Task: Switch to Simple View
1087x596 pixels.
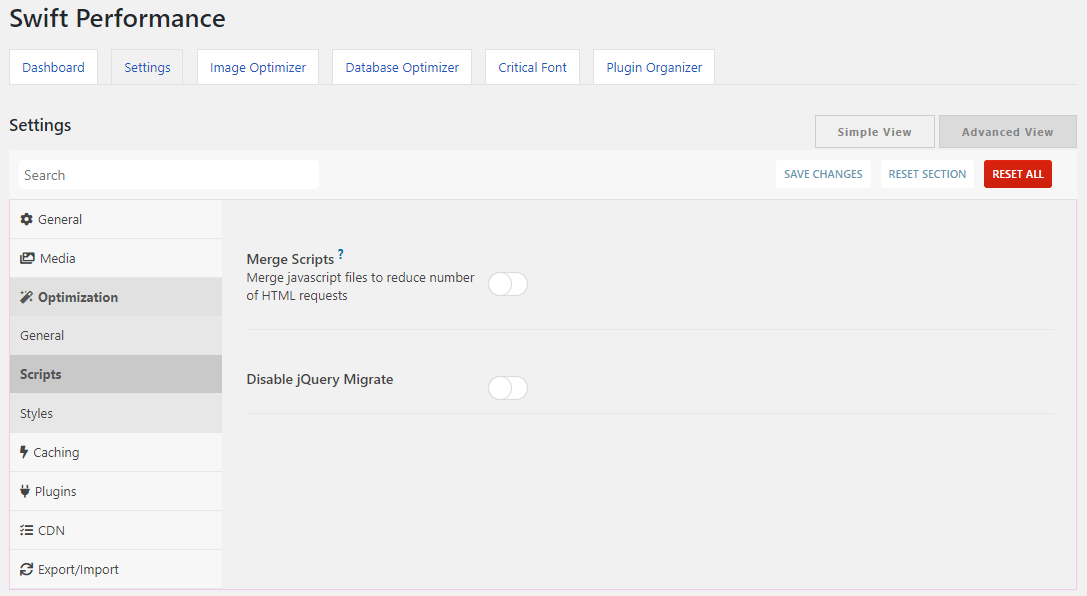Action: (874, 132)
